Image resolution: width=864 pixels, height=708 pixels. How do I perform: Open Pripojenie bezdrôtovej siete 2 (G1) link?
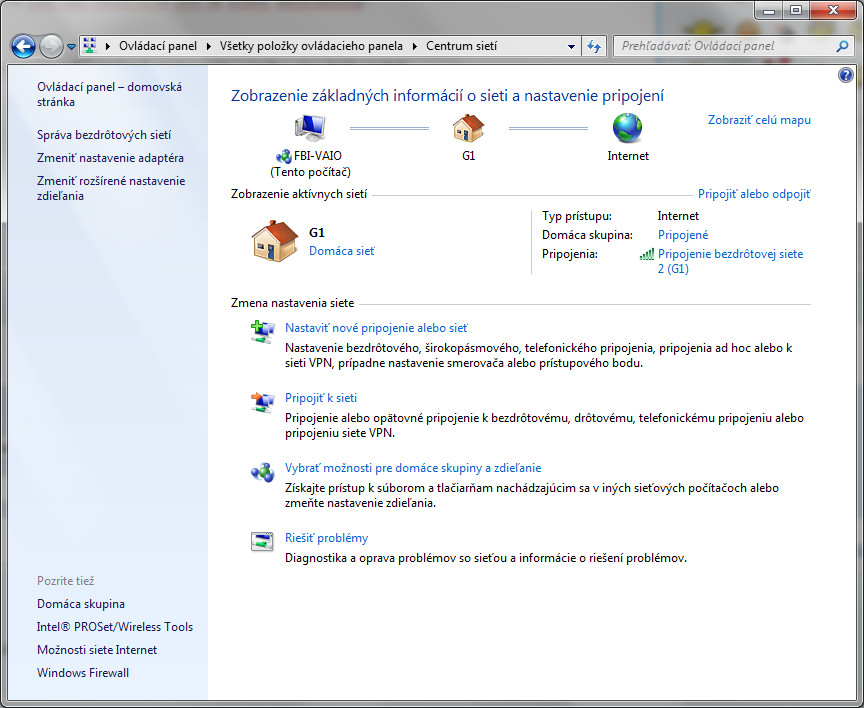pos(730,262)
